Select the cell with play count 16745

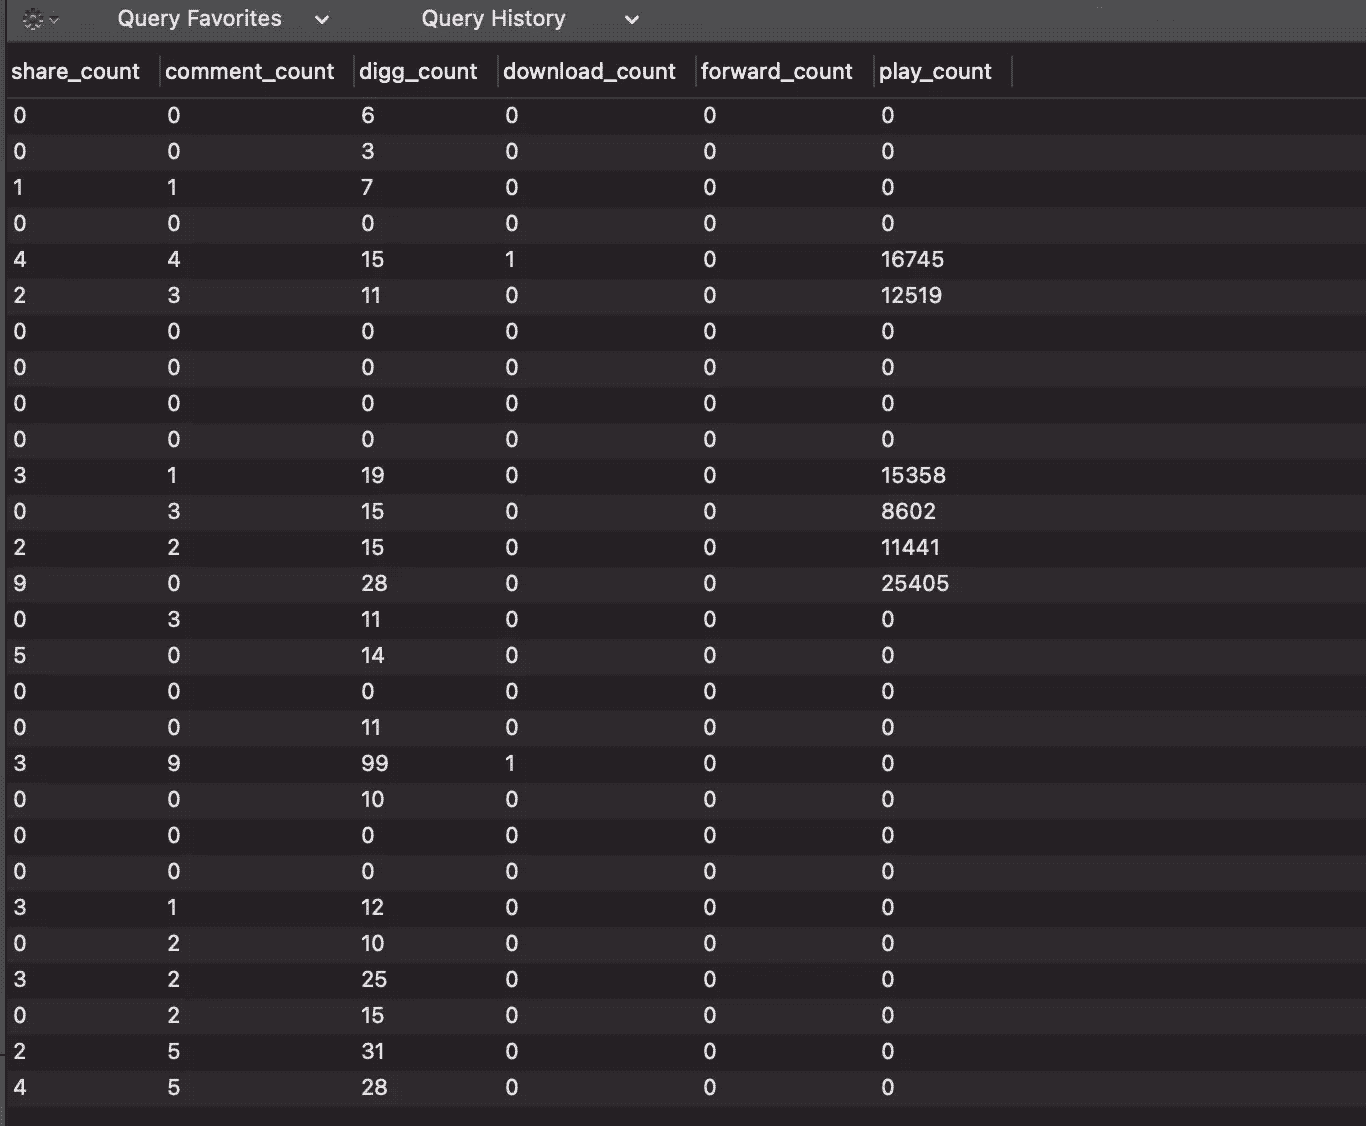pos(912,260)
